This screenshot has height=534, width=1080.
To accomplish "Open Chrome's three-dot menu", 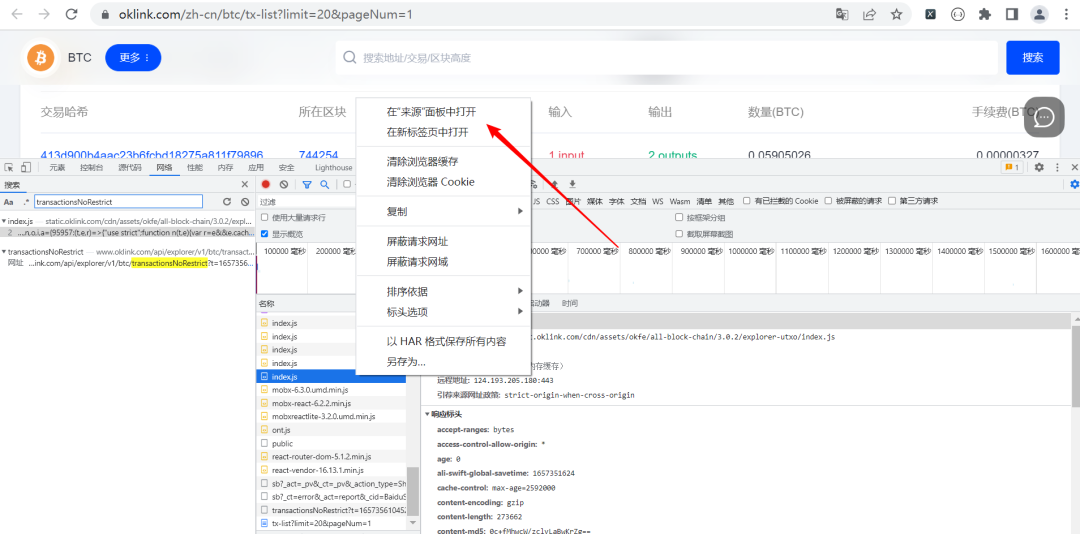I will coord(1066,14).
